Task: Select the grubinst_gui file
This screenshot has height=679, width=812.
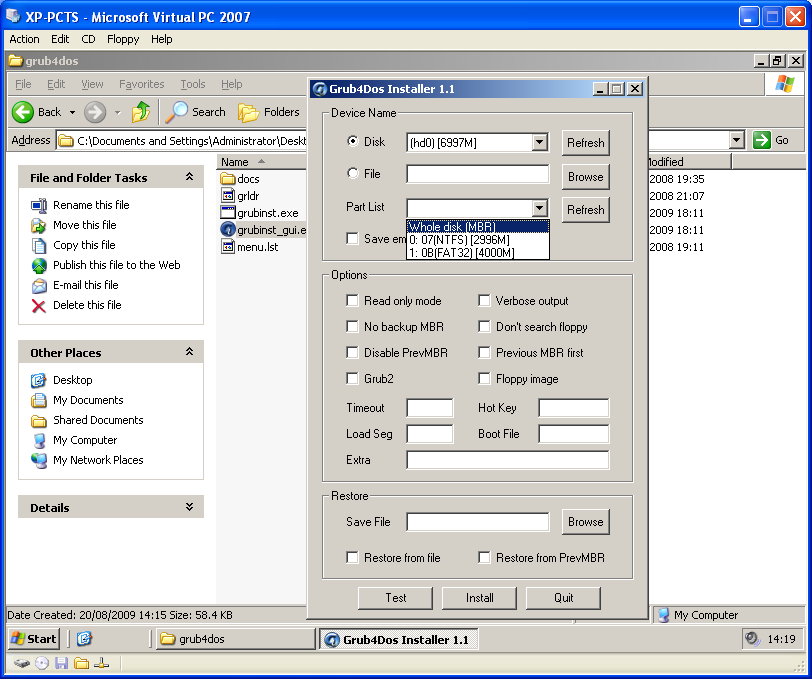Action: (x=263, y=230)
